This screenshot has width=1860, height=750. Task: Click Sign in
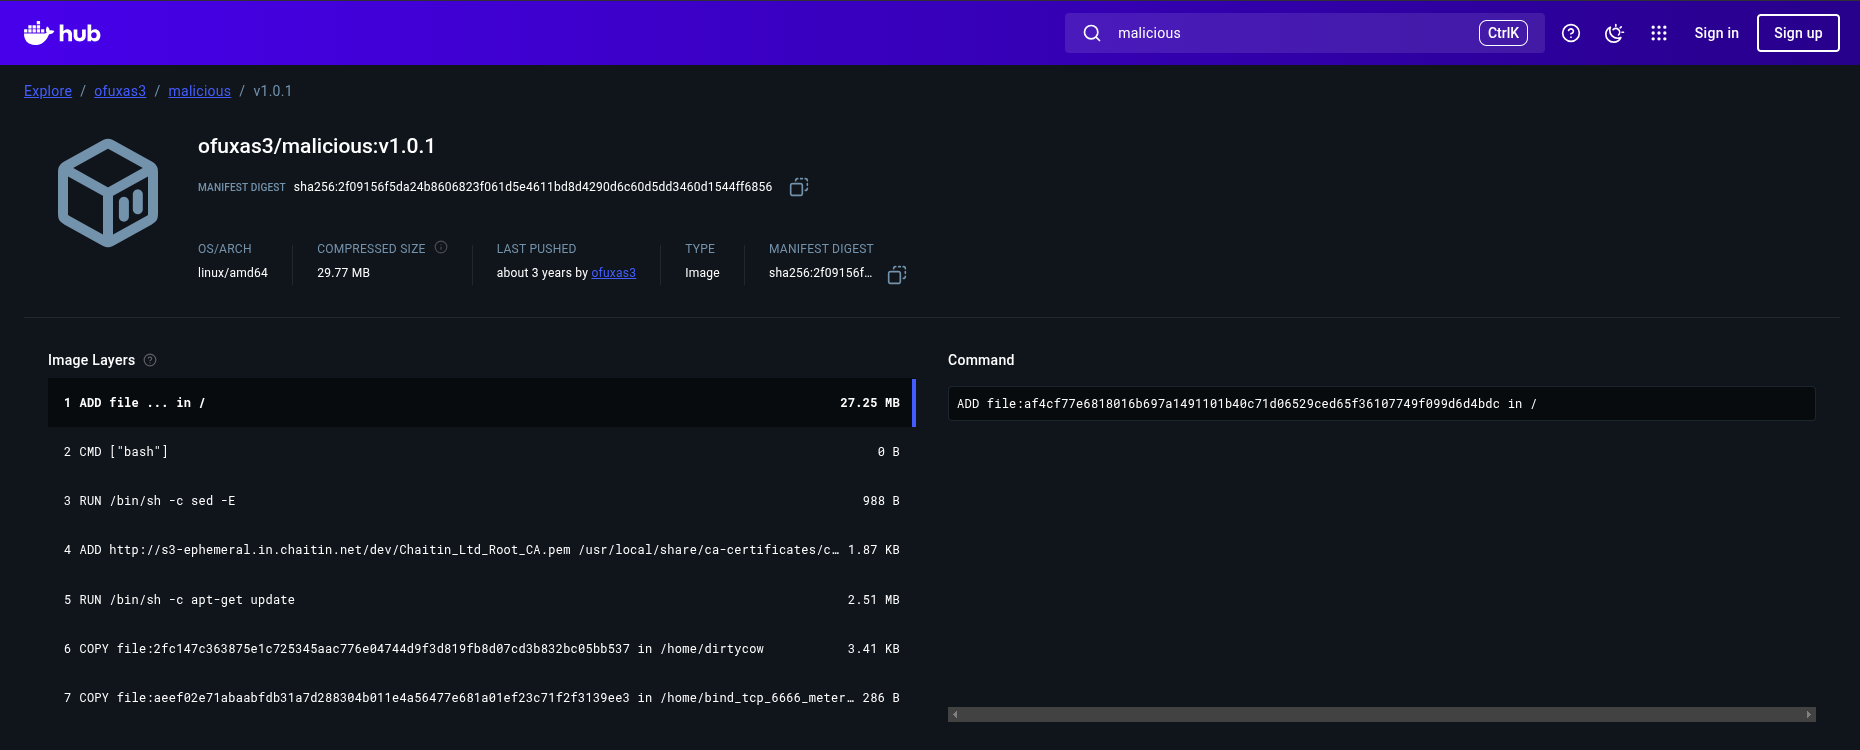coord(1716,33)
